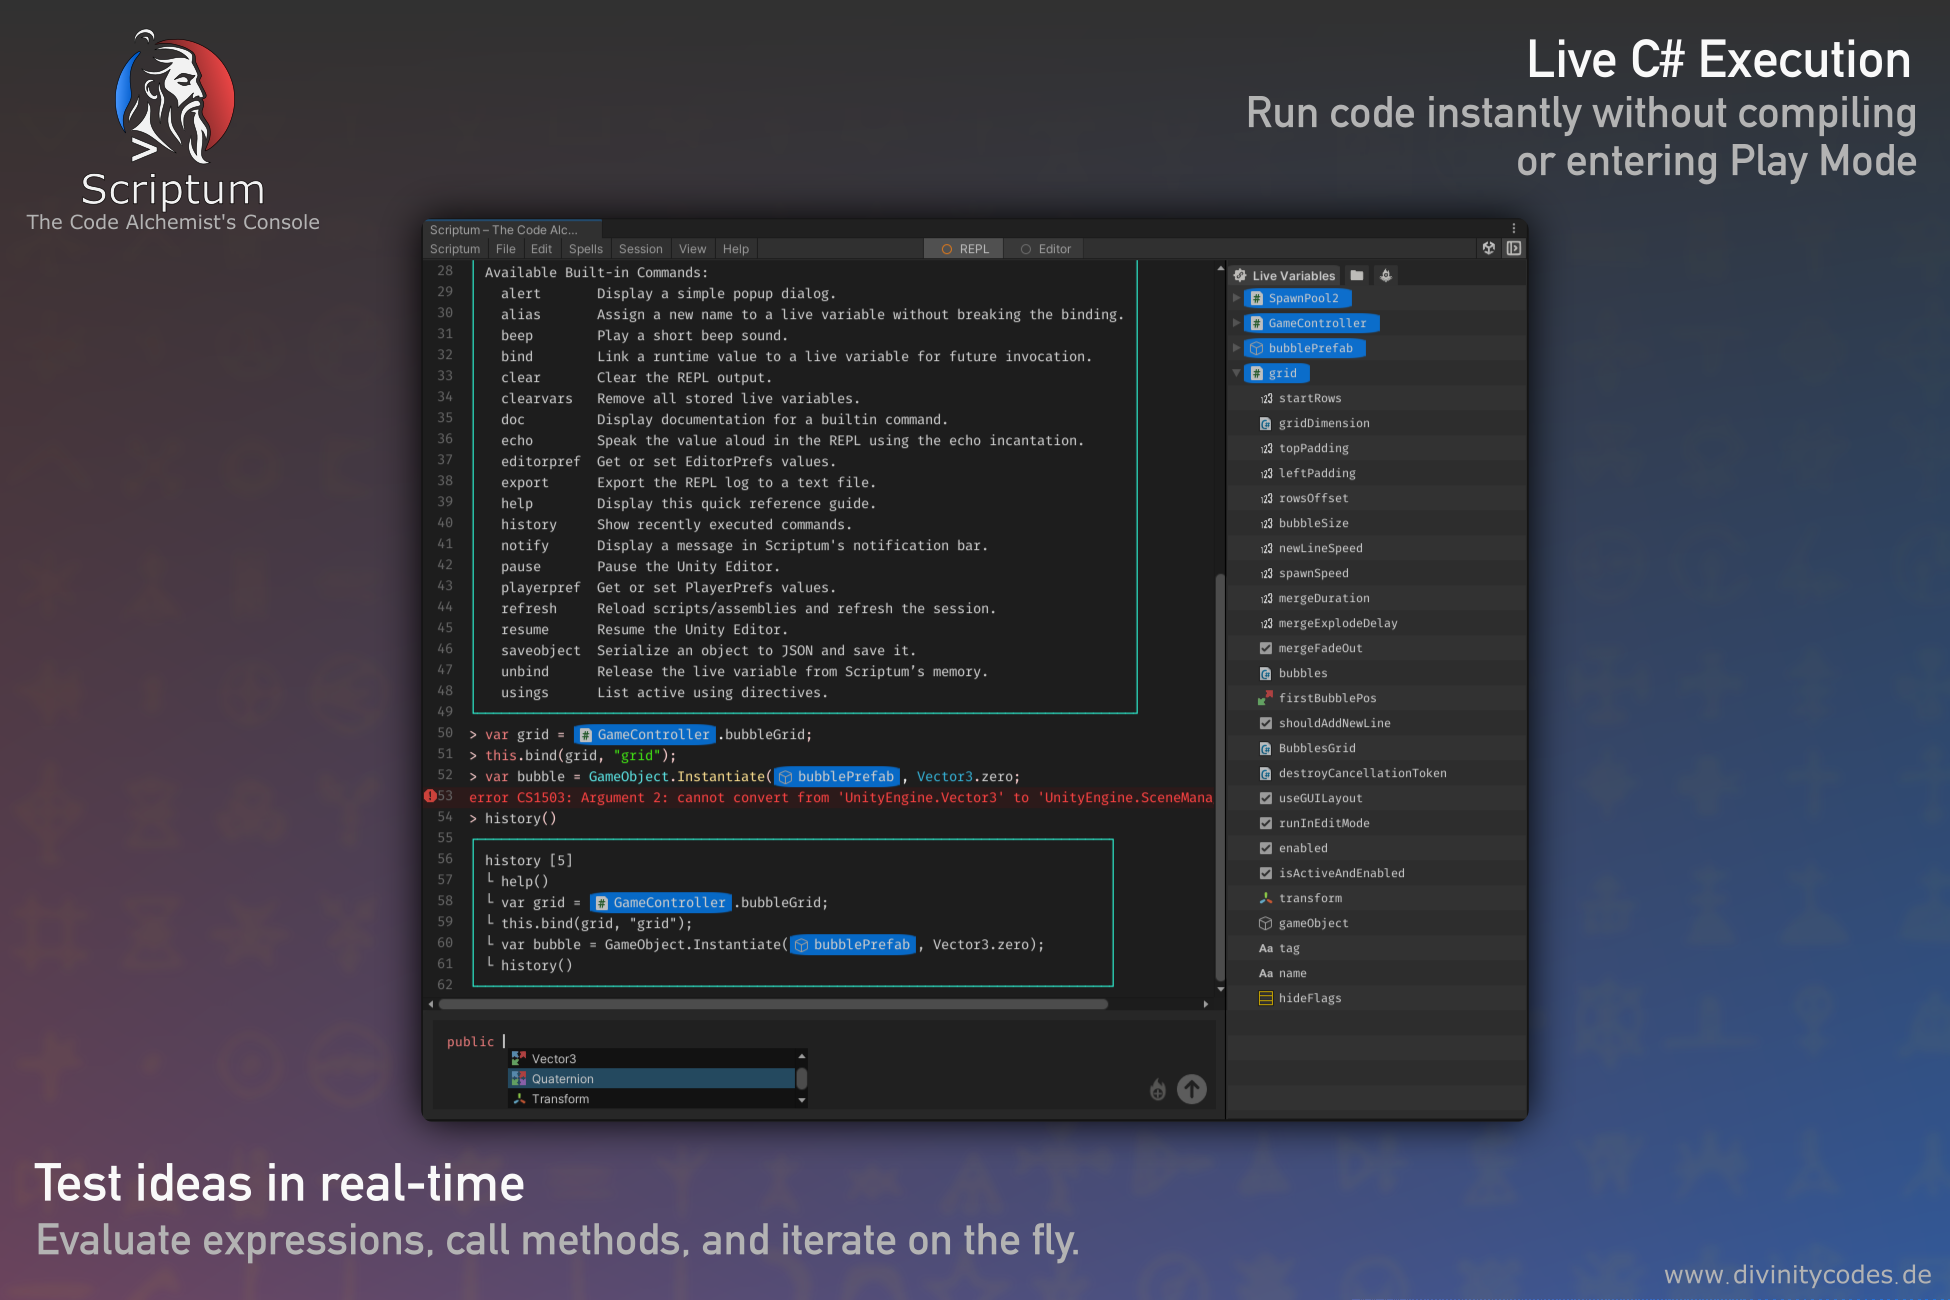Click the output scroll-up arrow
Image resolution: width=1950 pixels, height=1300 pixels.
click(x=1220, y=269)
